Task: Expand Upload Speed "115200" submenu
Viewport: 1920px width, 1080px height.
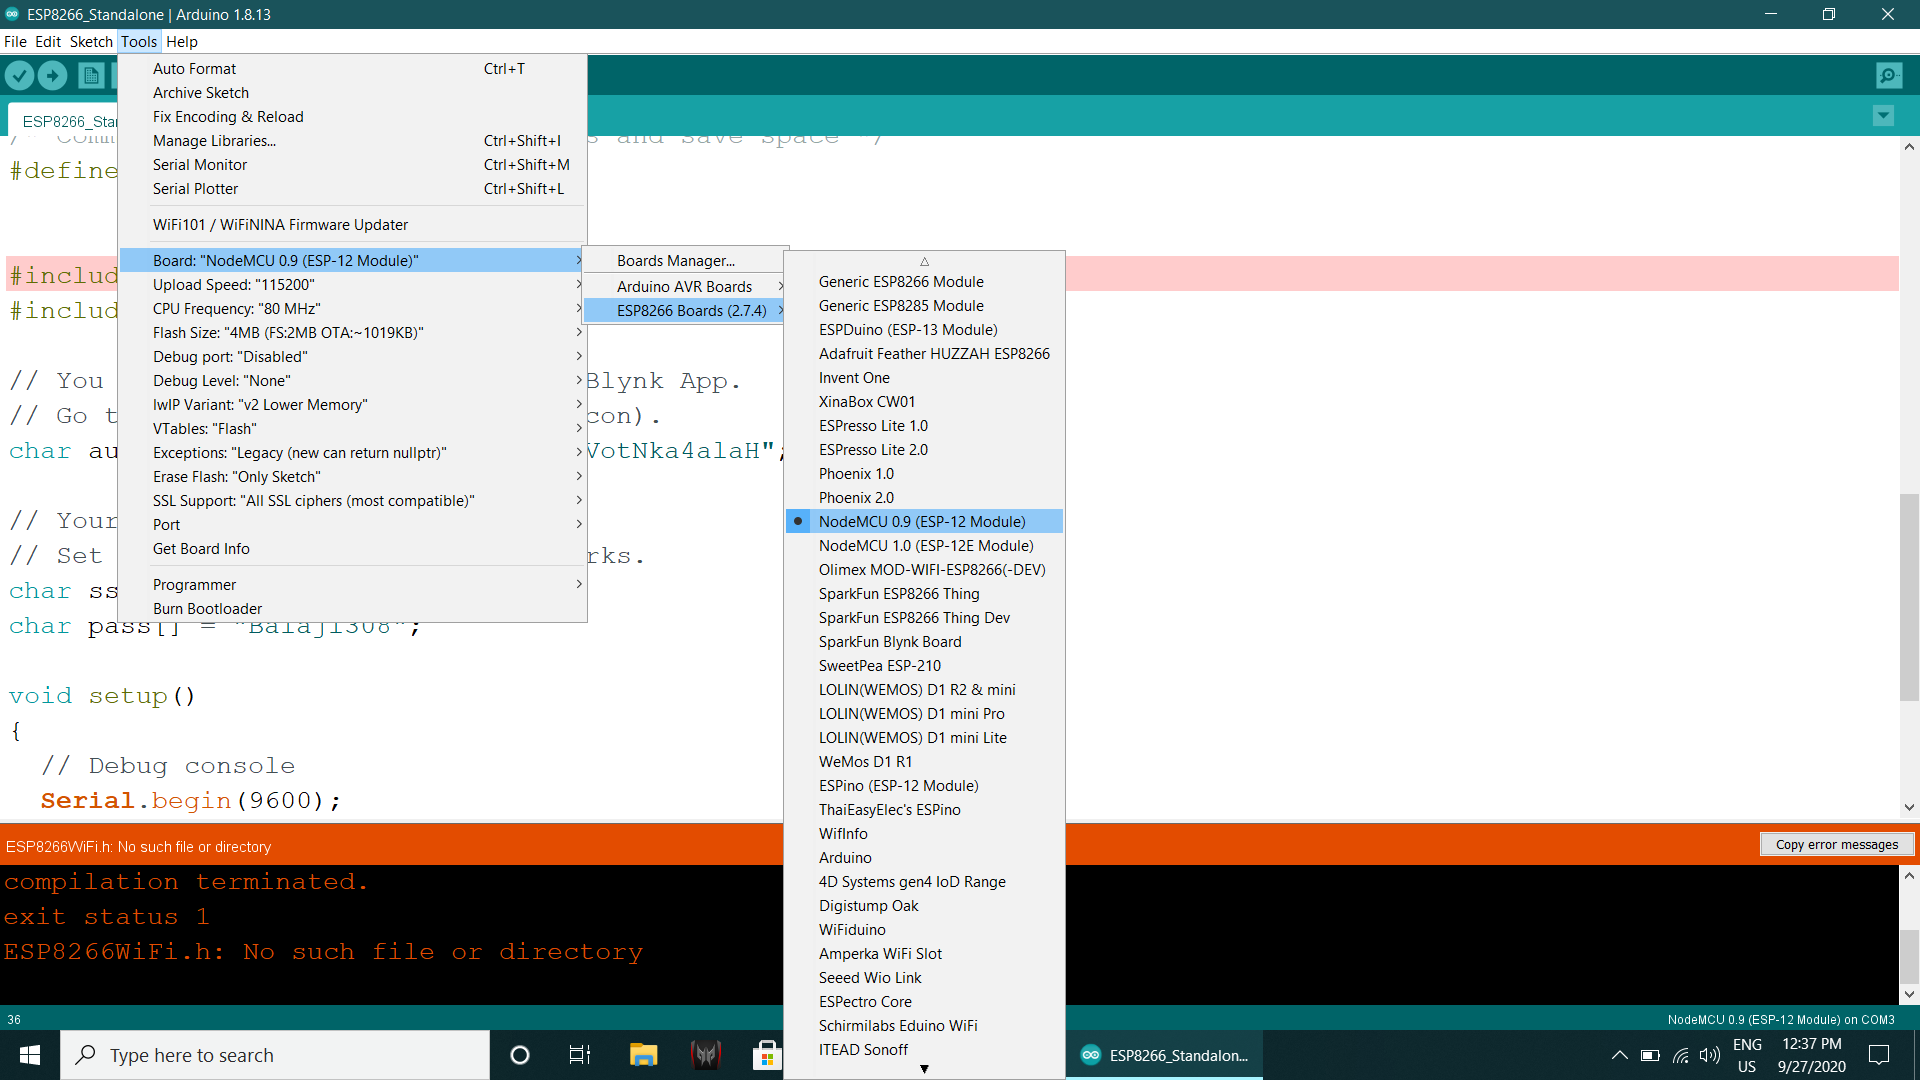Action: coord(352,285)
